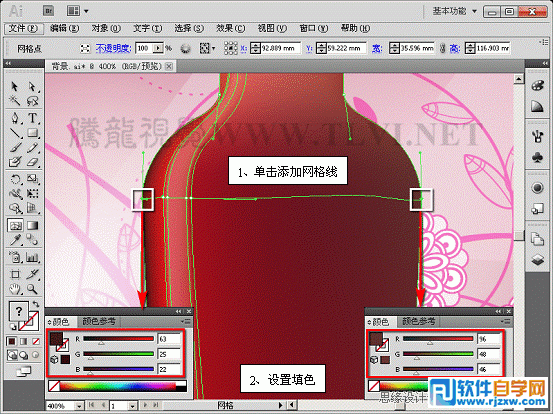Select the Gradient tool
Screen dimensions: 553x414
tap(32, 225)
